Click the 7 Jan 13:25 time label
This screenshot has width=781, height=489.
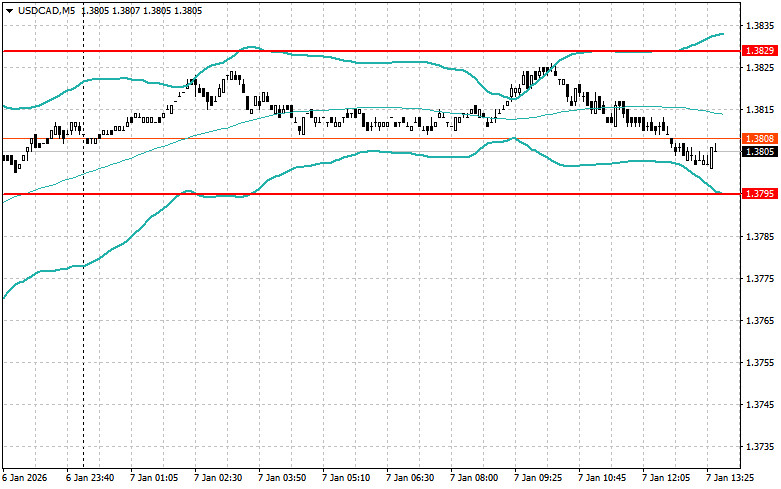point(731,479)
